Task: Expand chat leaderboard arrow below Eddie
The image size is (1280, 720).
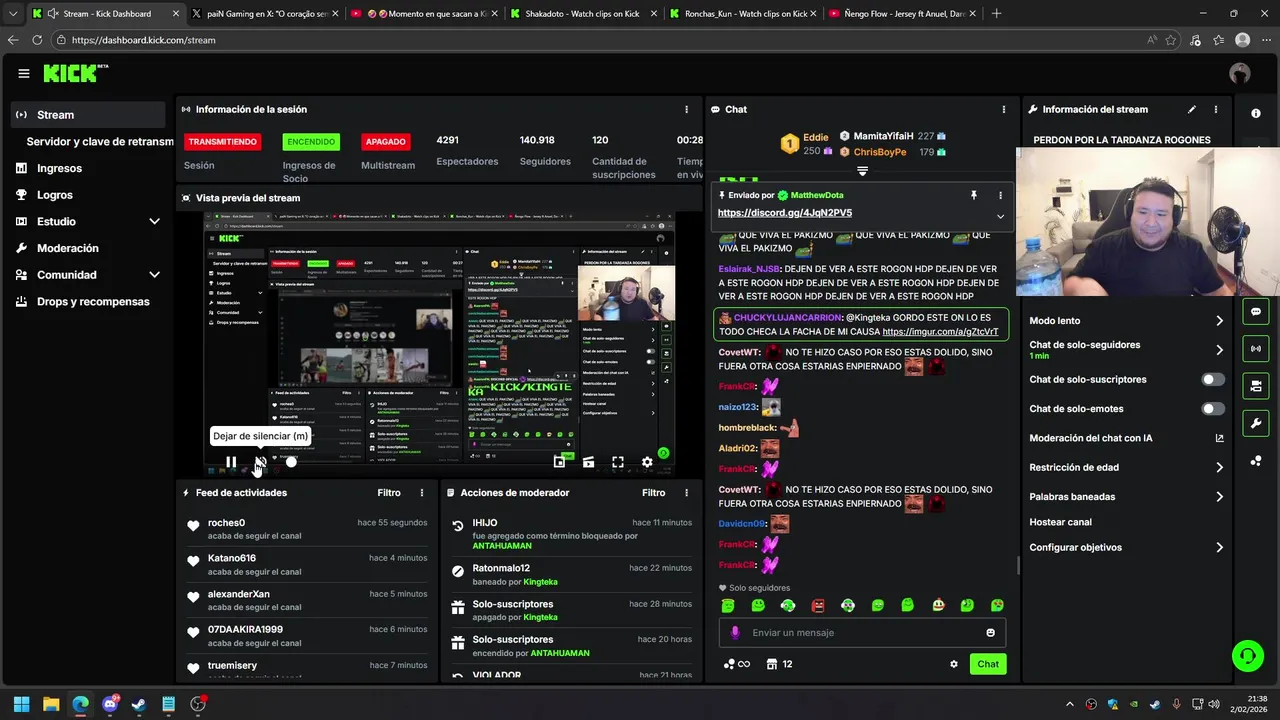Action: [x=862, y=172]
